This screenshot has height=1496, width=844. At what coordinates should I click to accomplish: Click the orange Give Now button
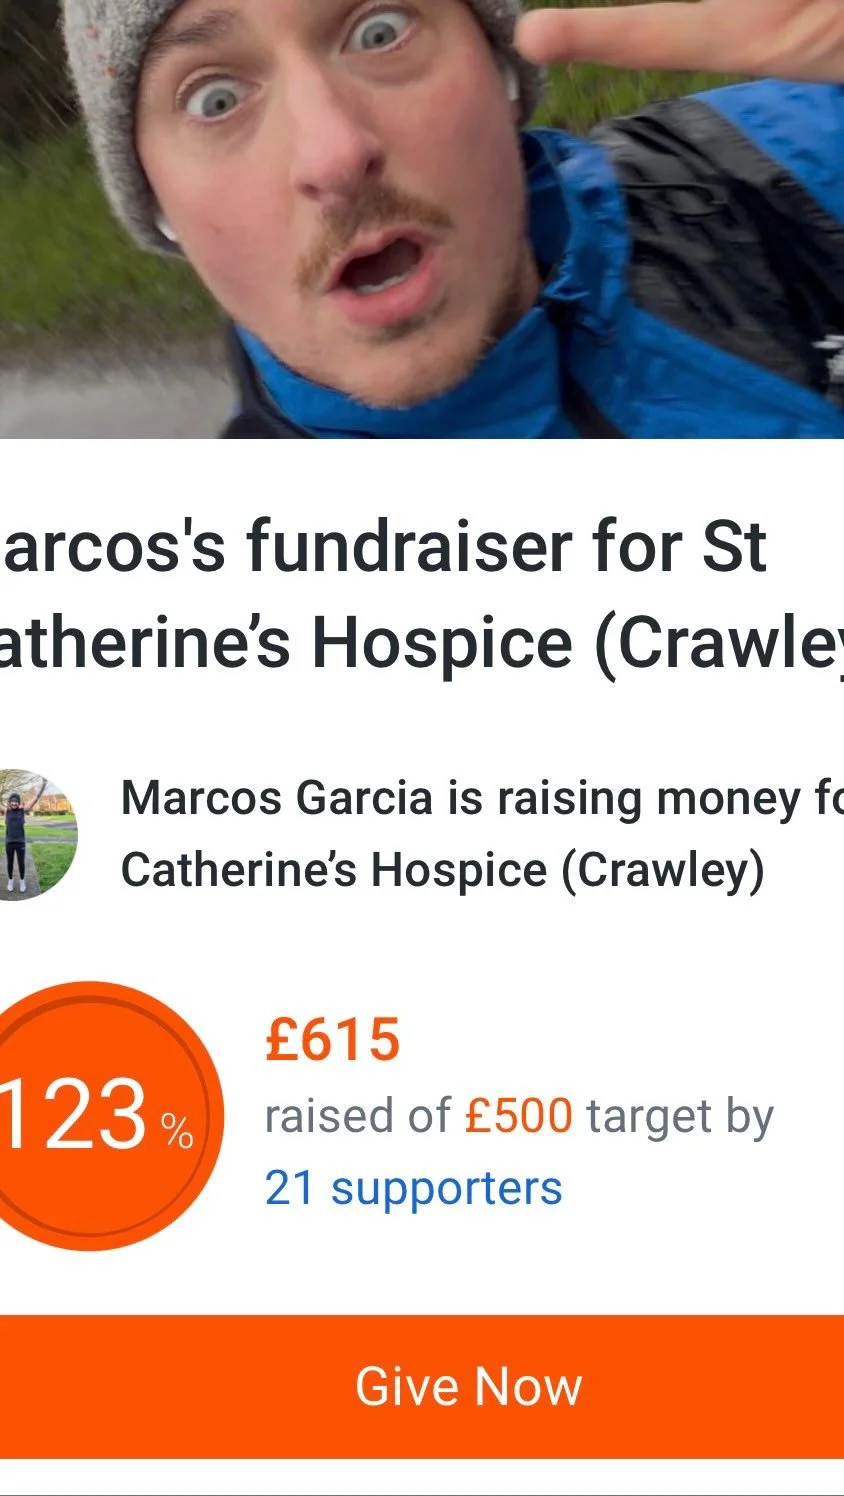point(422,1386)
